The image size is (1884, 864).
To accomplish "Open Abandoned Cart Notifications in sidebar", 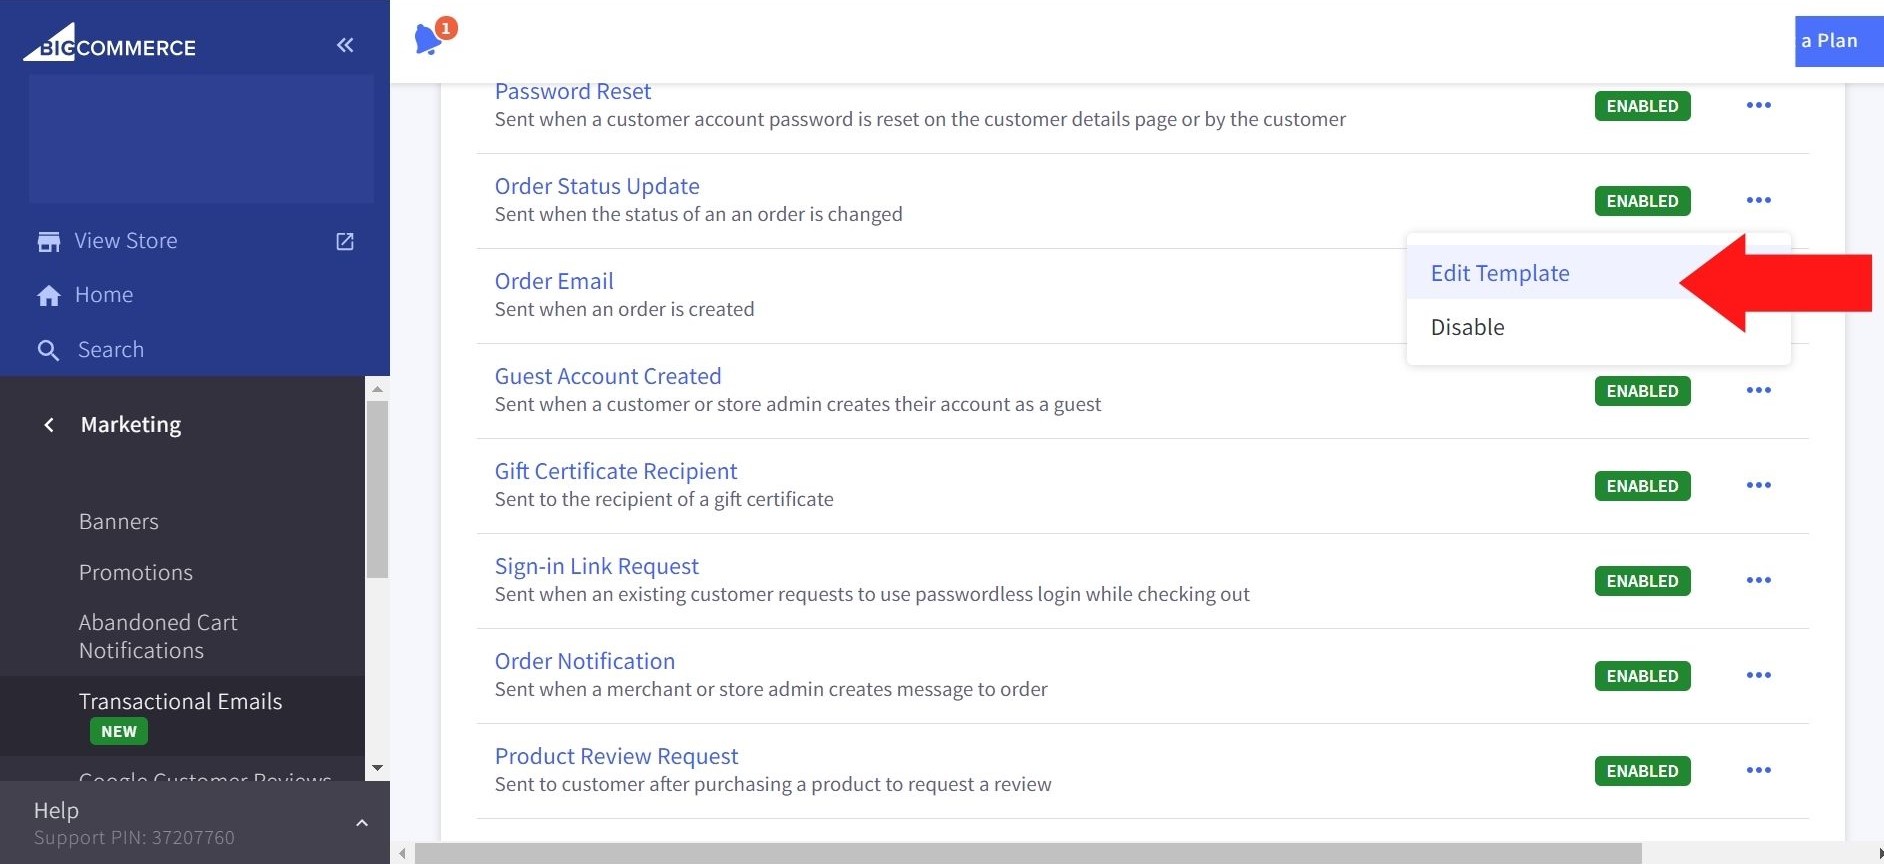I will pyautogui.click(x=158, y=636).
